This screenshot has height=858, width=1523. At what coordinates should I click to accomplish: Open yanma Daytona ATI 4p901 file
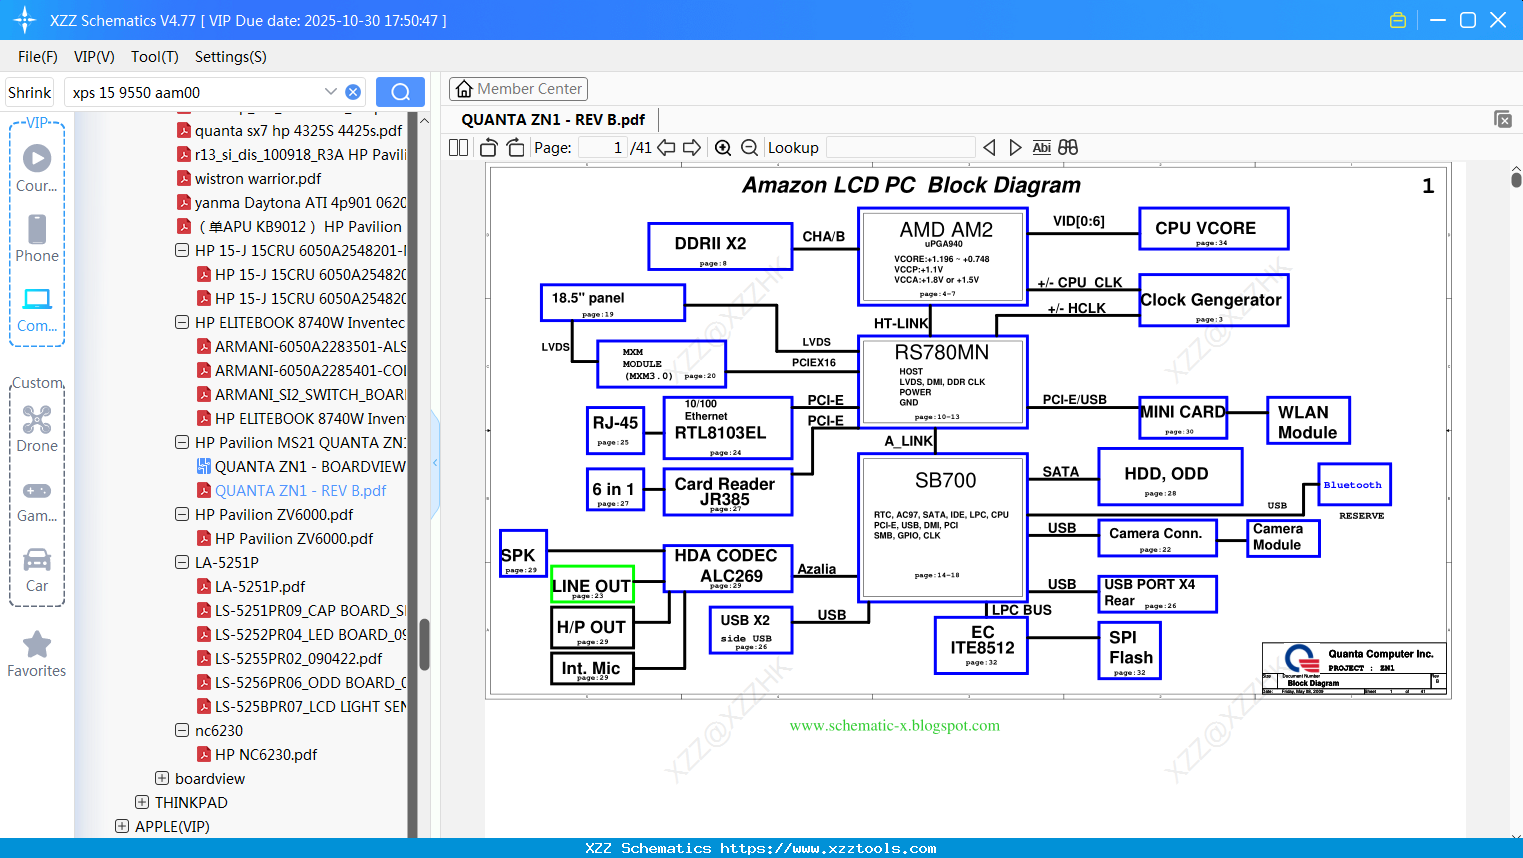point(300,202)
